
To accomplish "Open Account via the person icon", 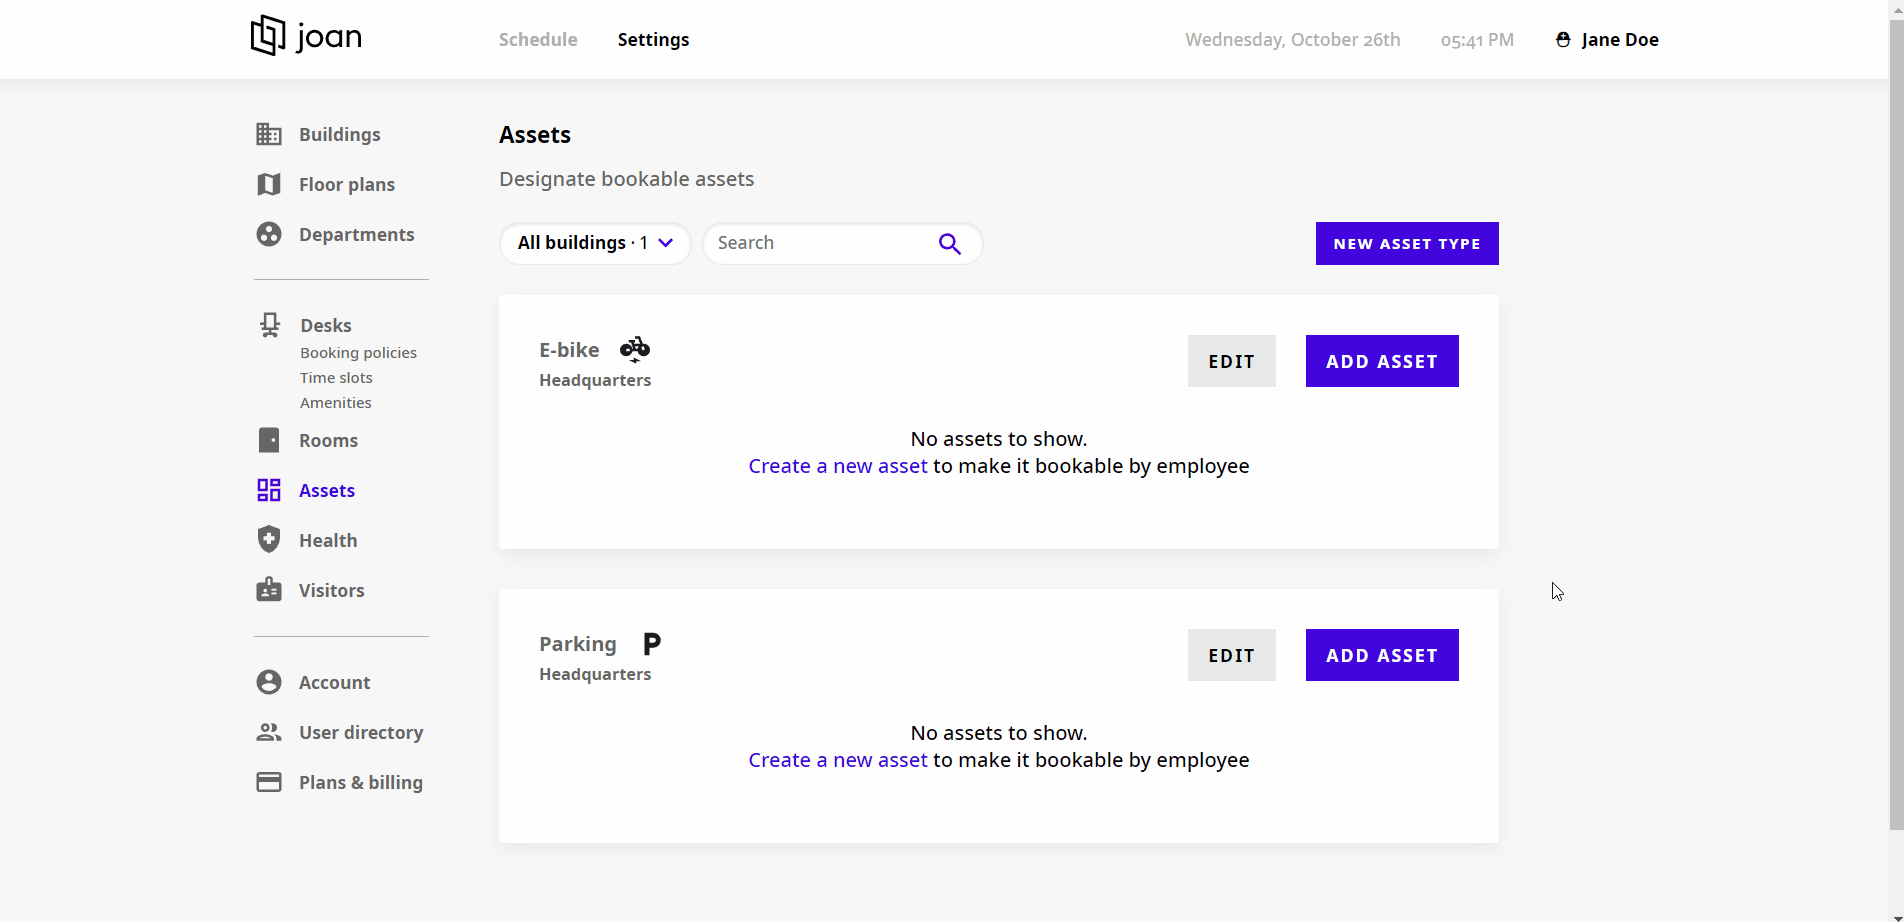I will (268, 681).
